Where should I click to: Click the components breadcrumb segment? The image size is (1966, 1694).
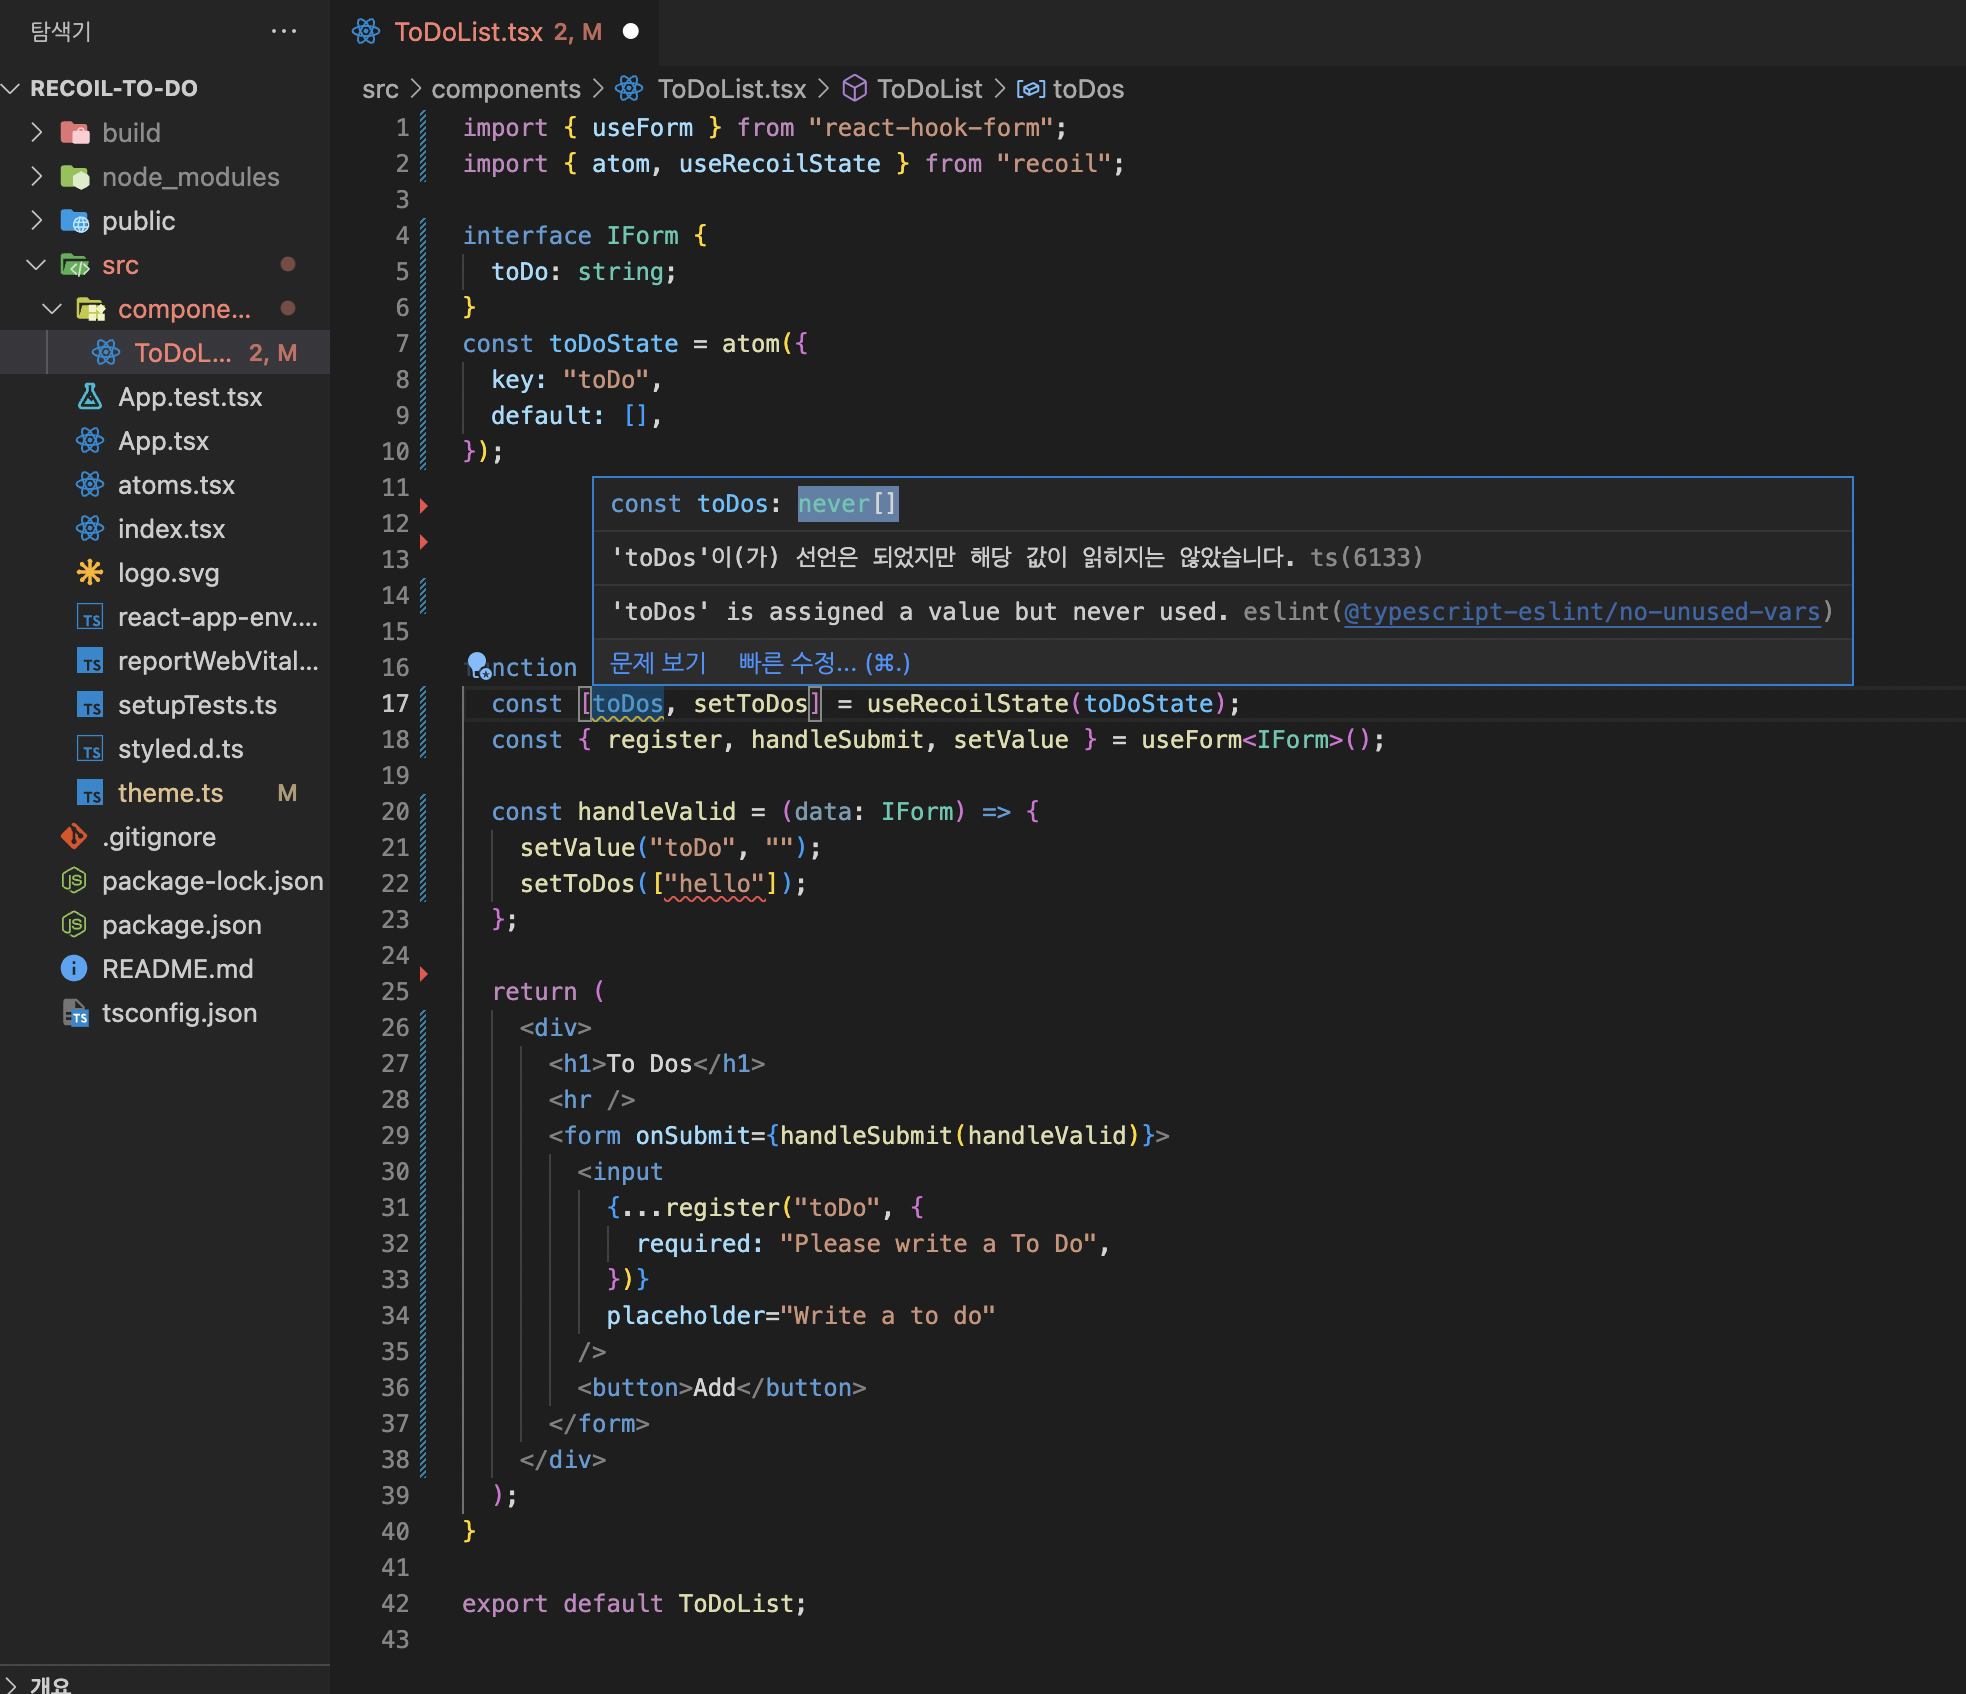coord(506,89)
